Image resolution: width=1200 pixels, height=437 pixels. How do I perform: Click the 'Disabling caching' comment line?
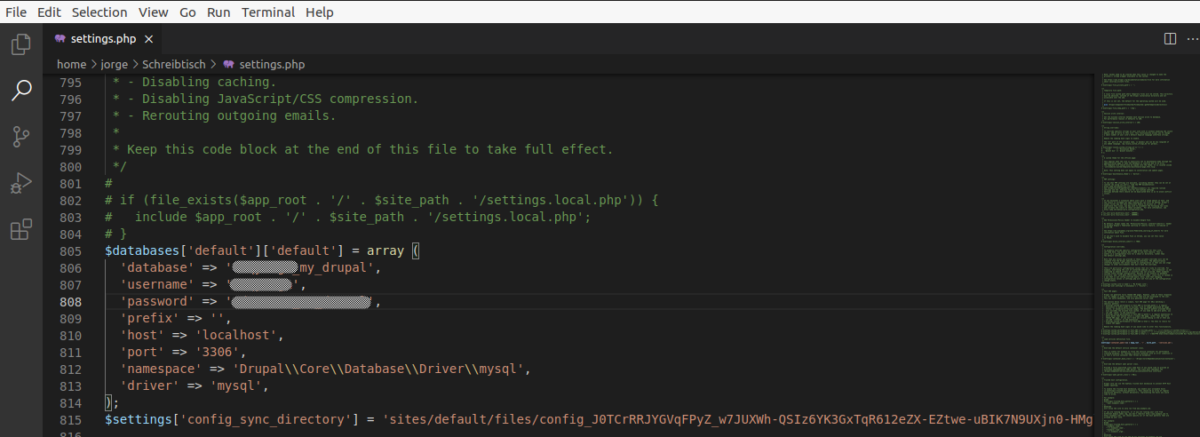(x=194, y=82)
